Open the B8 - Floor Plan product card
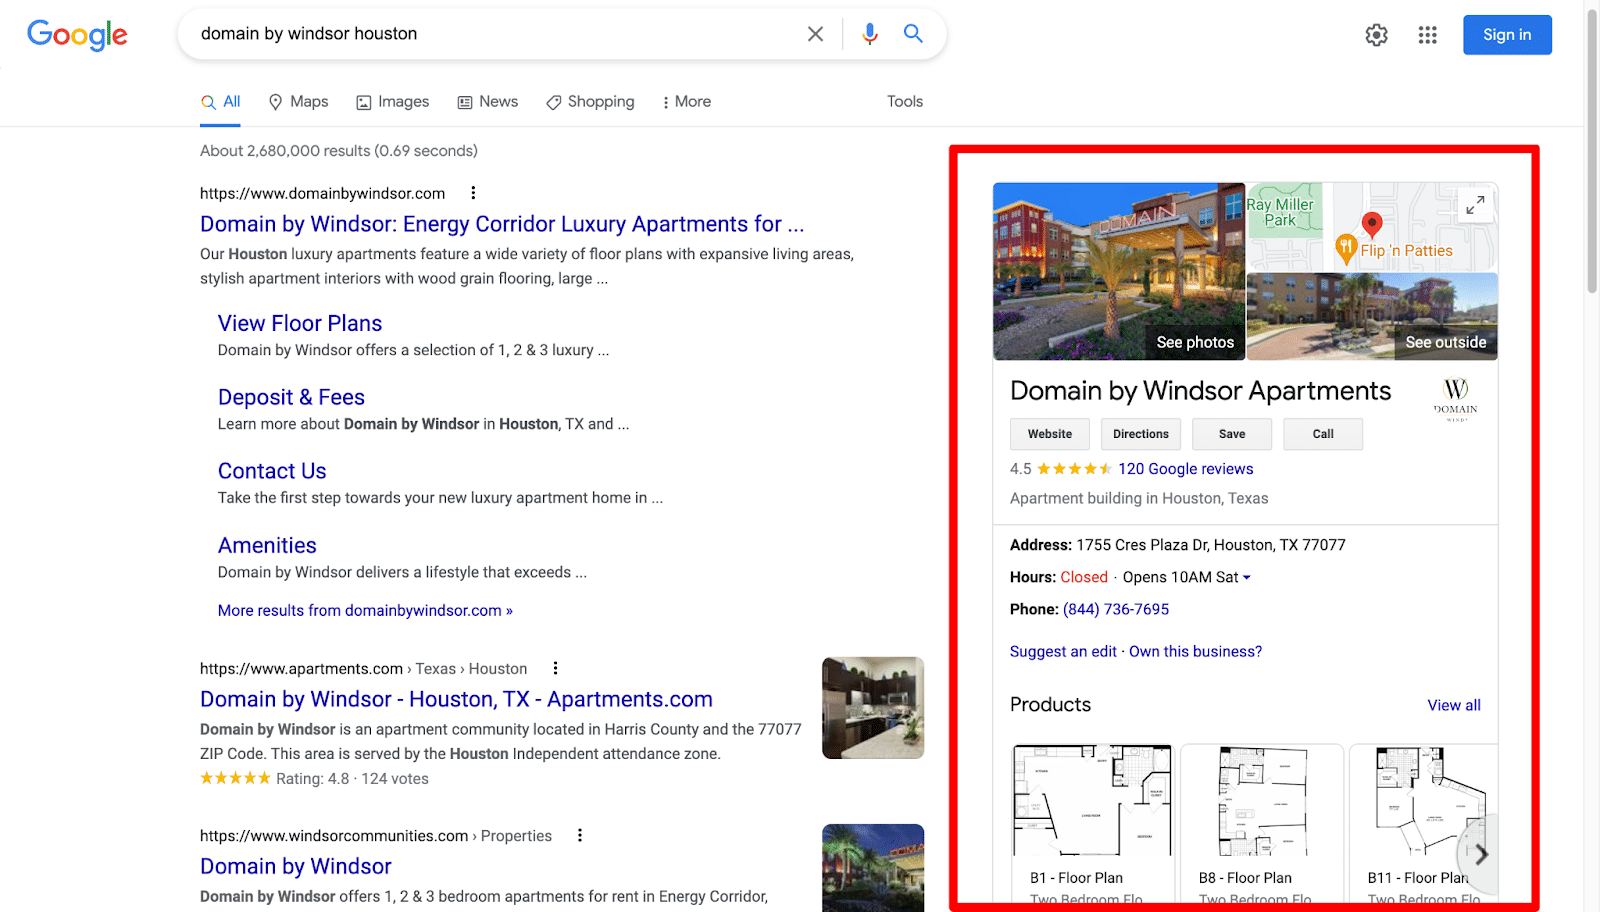The width and height of the screenshot is (1600, 912). coord(1261,825)
